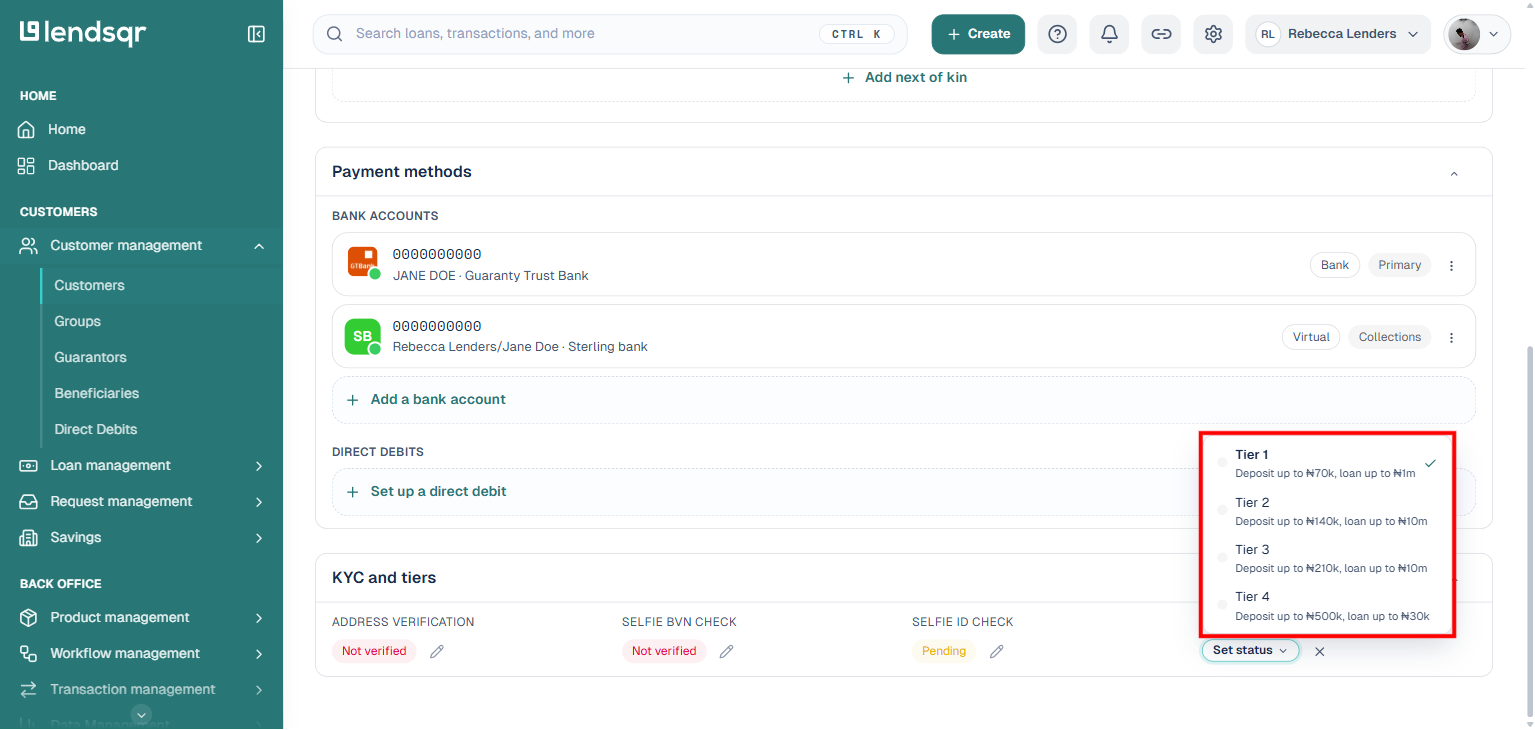Edit the Selfie BVN Check status pencil
The width and height of the screenshot is (1535, 730).
(727, 651)
